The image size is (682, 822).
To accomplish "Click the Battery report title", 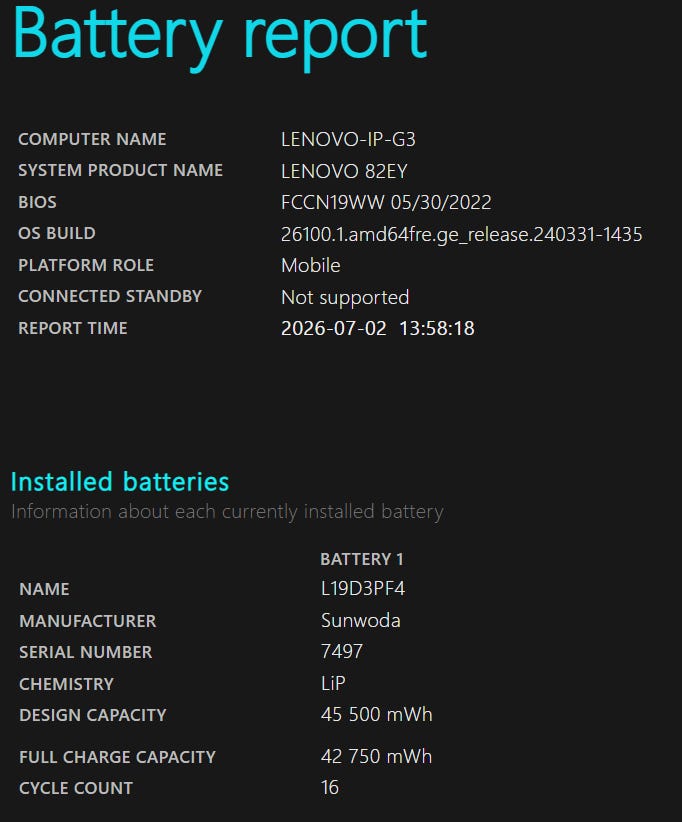I will tap(220, 36).
